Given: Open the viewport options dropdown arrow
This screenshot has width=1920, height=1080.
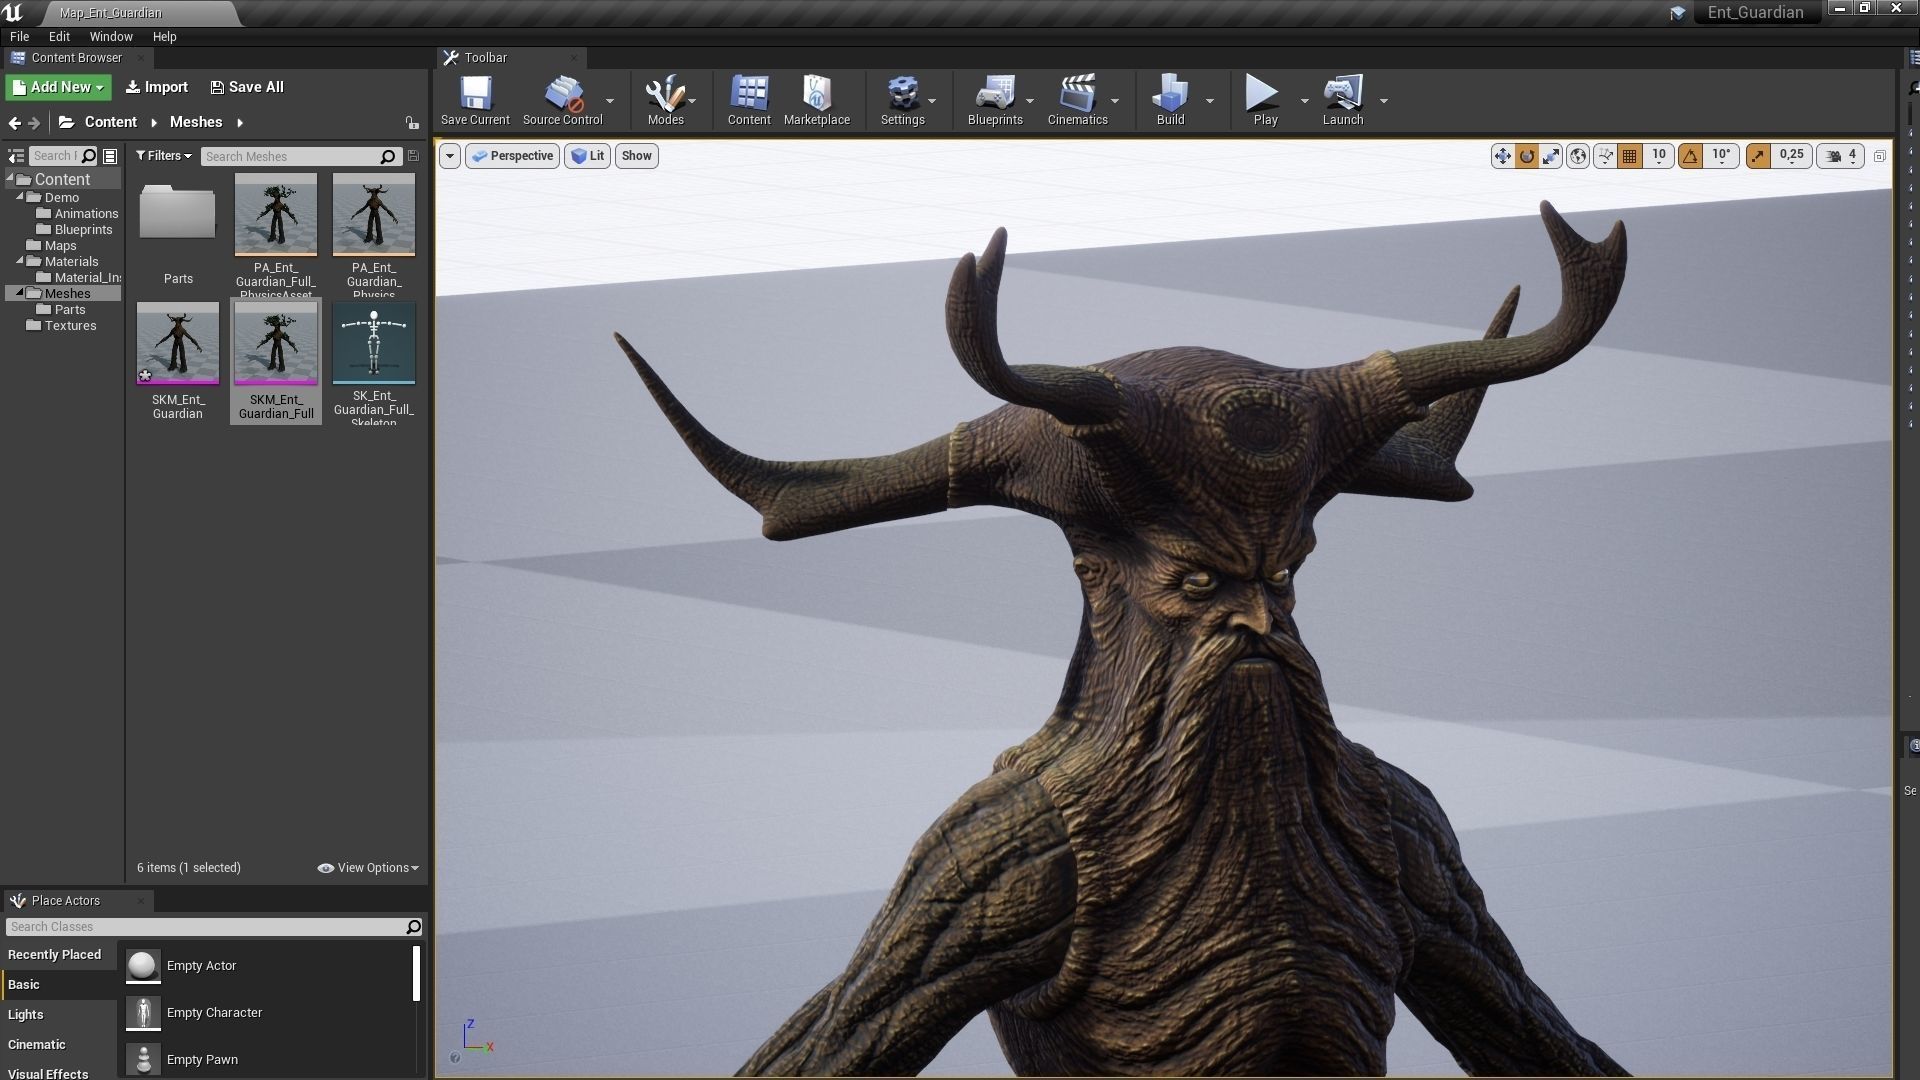Looking at the screenshot, I should [450, 156].
